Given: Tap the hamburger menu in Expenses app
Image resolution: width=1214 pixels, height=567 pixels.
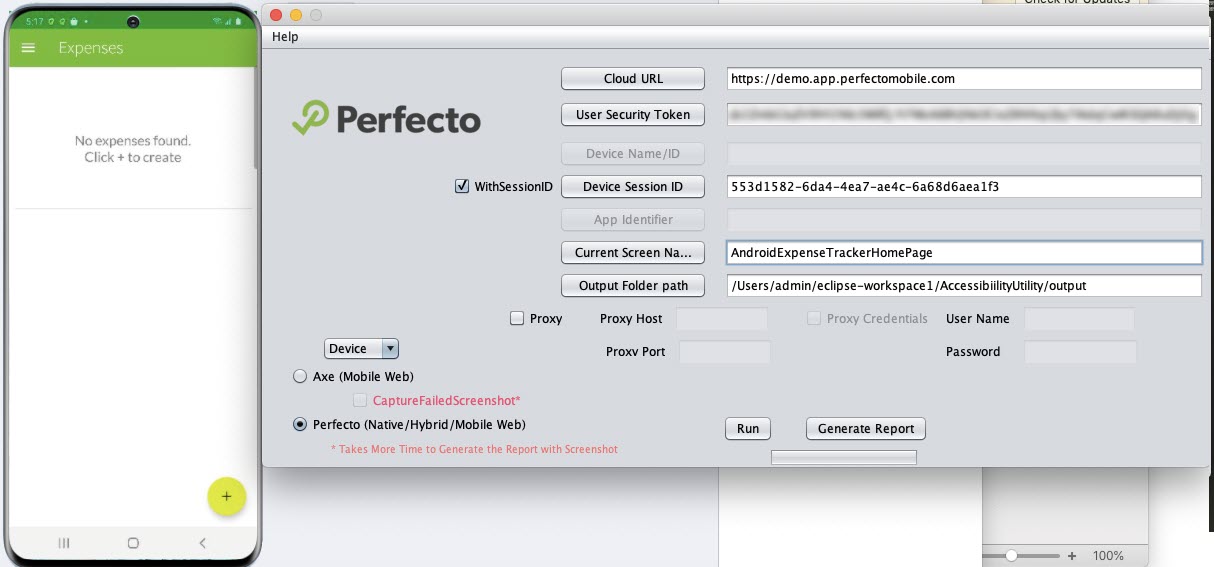Looking at the screenshot, I should (28, 48).
